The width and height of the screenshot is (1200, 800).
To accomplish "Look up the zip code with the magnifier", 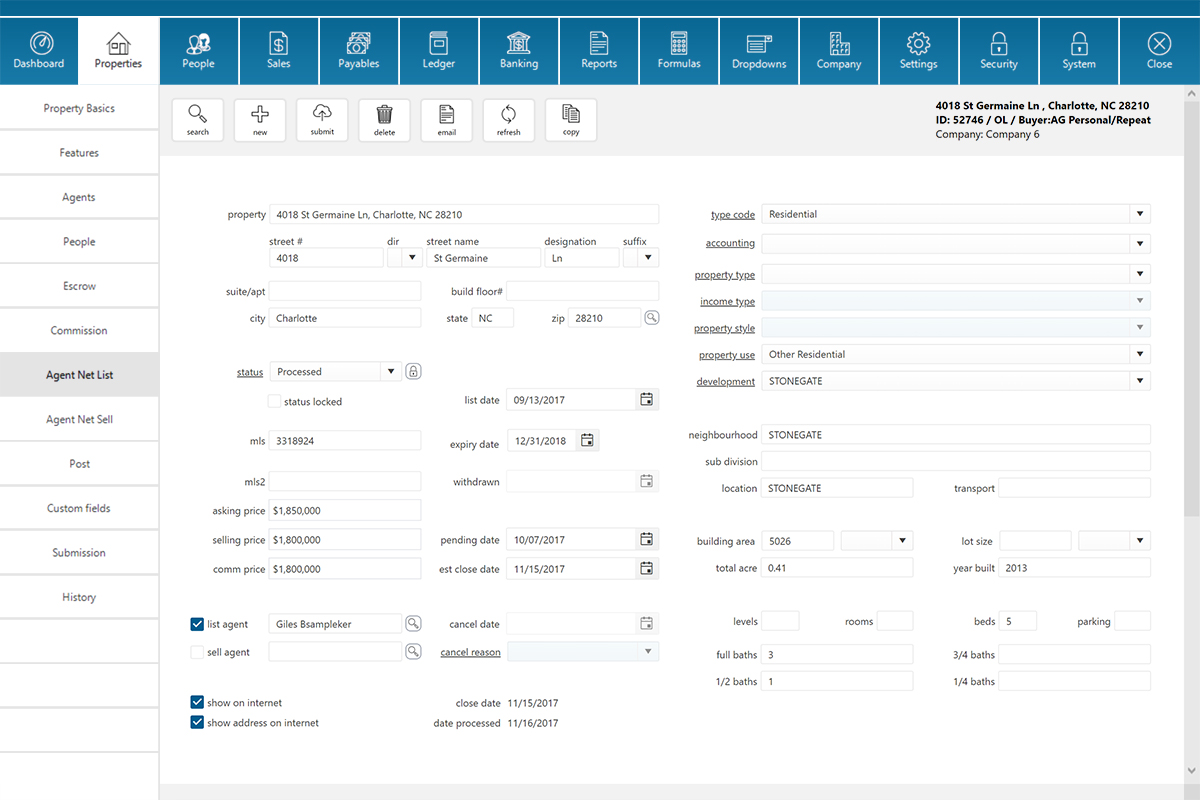I will point(651,318).
